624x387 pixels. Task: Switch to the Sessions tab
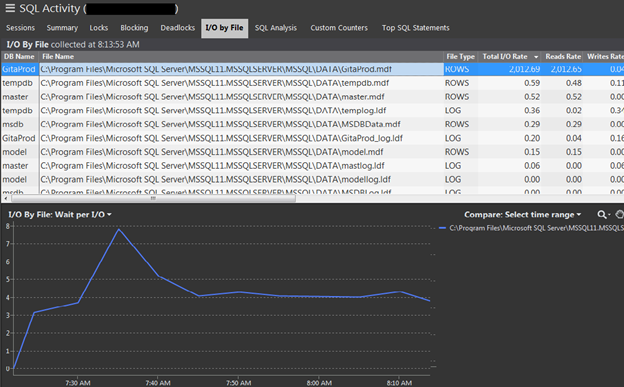(x=20, y=28)
